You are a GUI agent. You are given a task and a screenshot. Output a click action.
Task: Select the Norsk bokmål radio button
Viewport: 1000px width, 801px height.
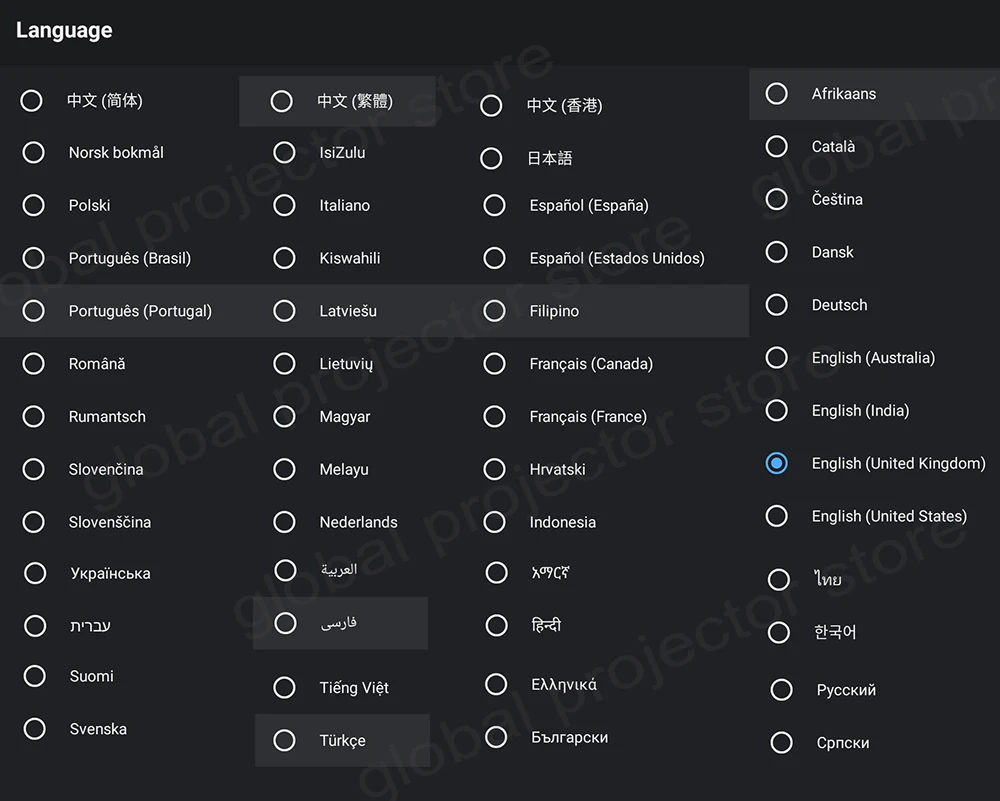[x=34, y=153]
